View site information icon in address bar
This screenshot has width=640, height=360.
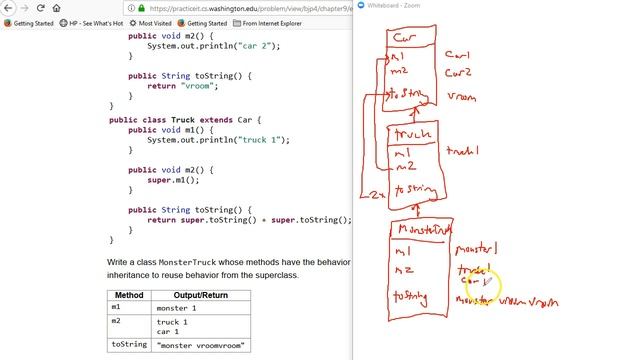131,8
